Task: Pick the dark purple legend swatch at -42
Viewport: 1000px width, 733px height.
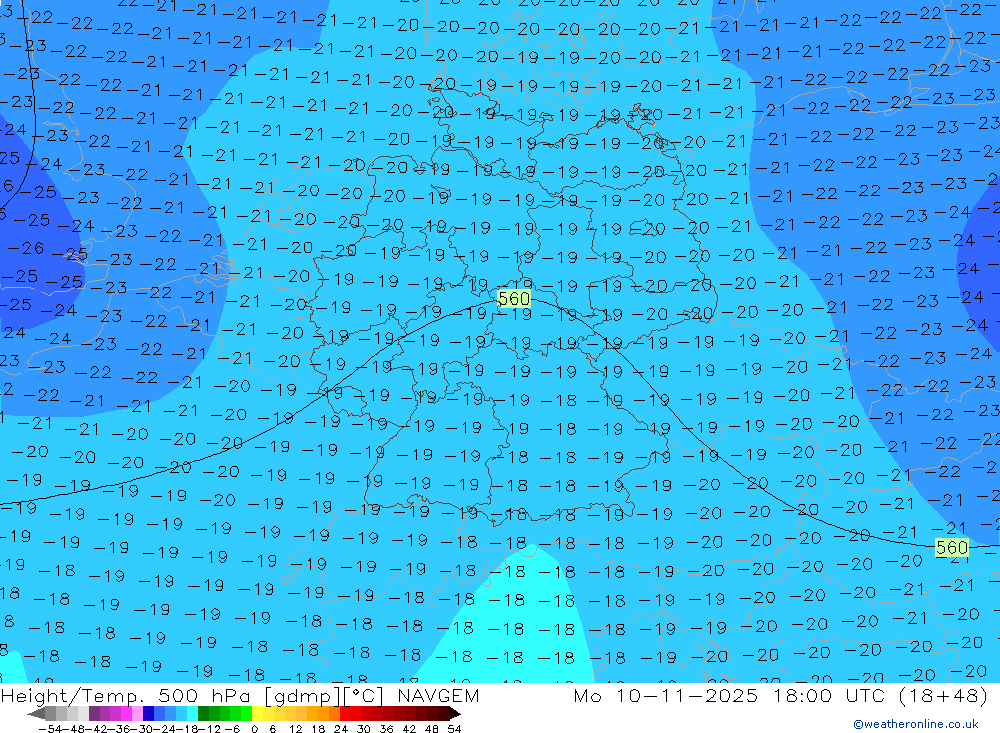Action: (x=94, y=714)
